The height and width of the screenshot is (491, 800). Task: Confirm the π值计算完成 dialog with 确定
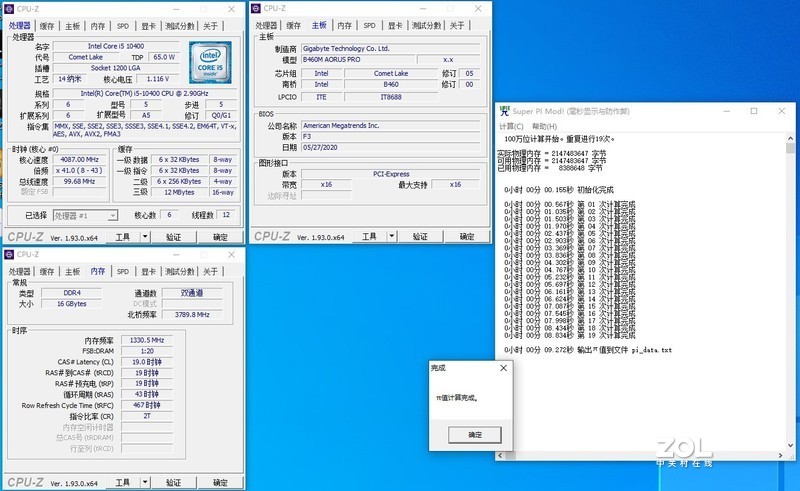click(474, 435)
